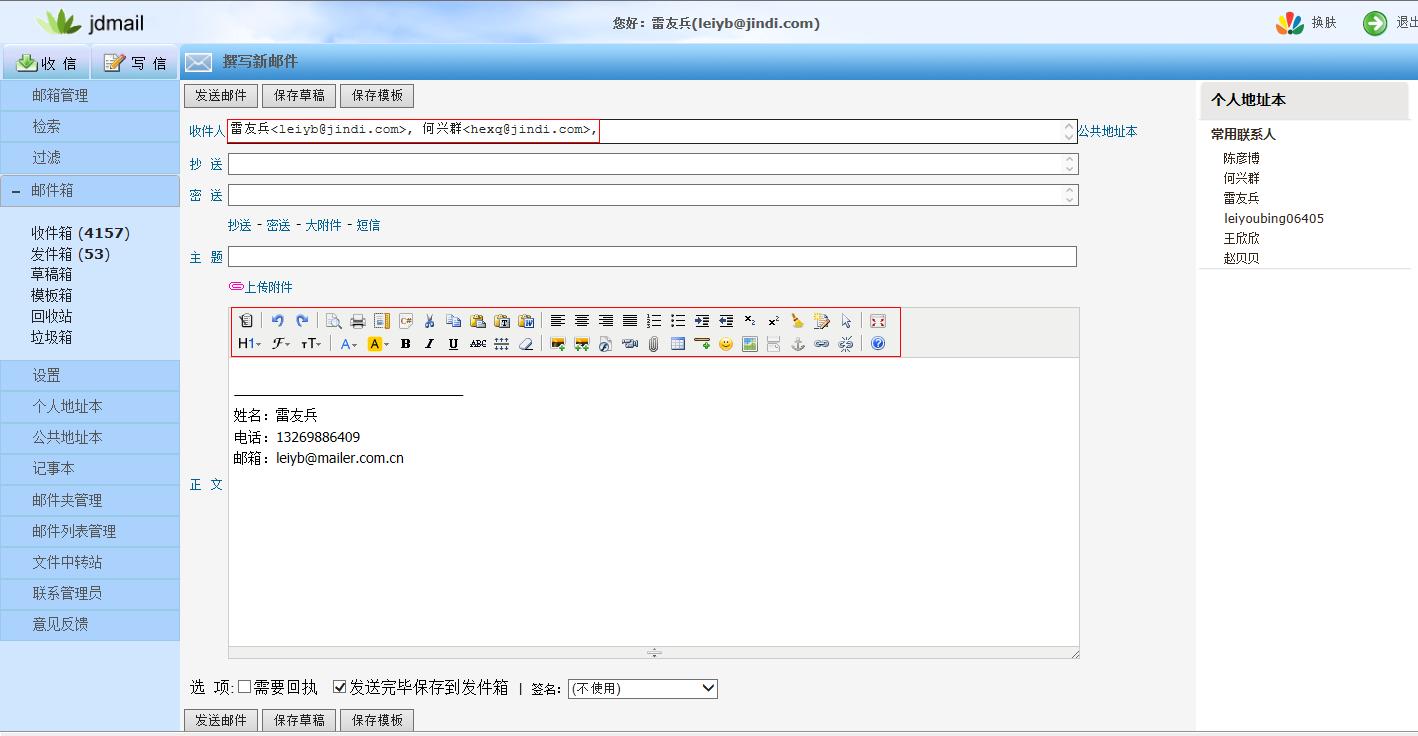Click the bottom 保存模板 button
The image size is (1418, 736).
pos(377,720)
